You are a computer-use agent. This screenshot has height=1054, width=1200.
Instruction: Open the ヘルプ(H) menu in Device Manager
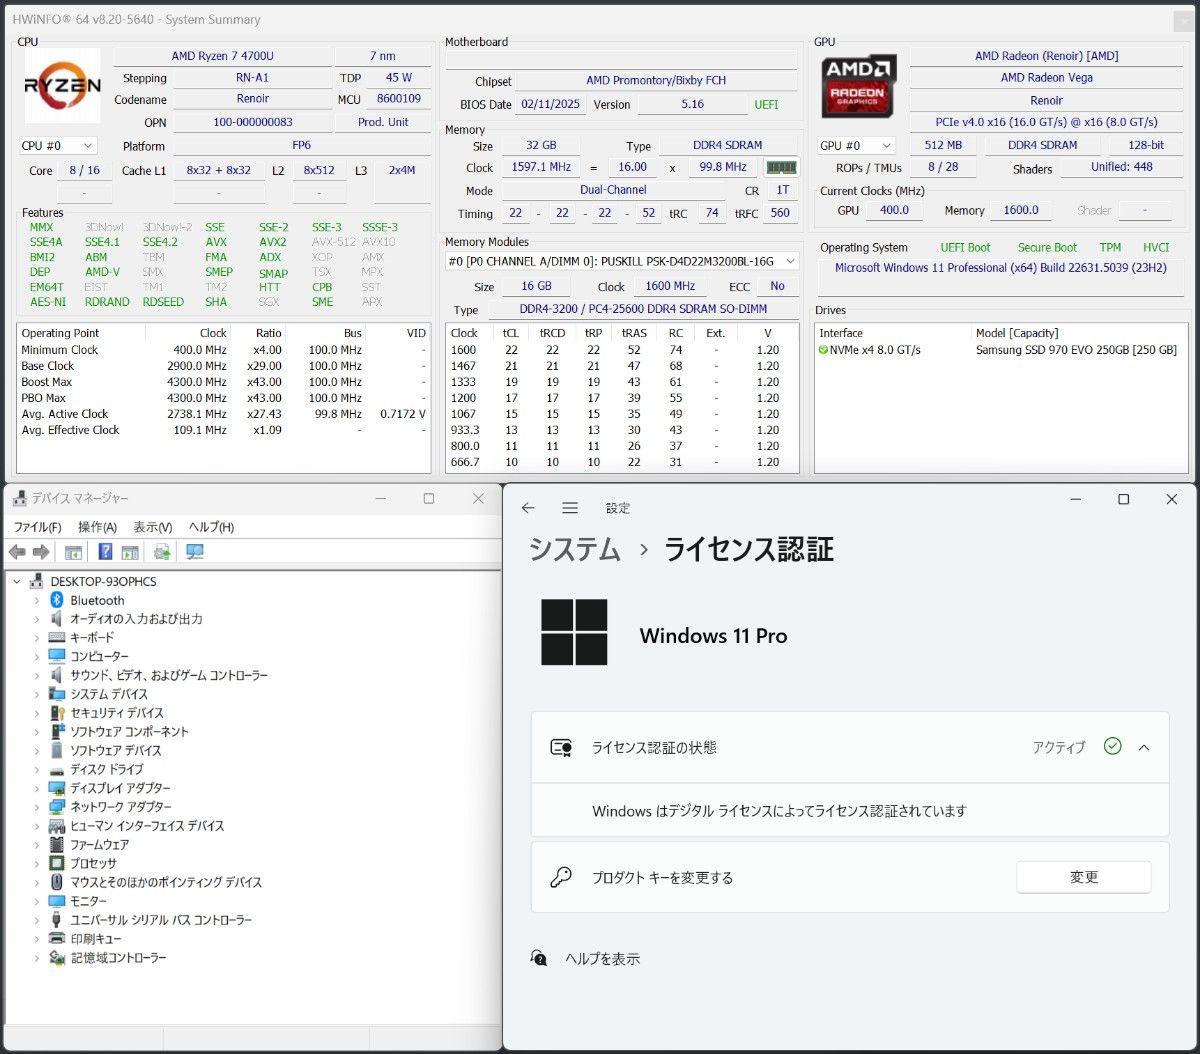(211, 527)
